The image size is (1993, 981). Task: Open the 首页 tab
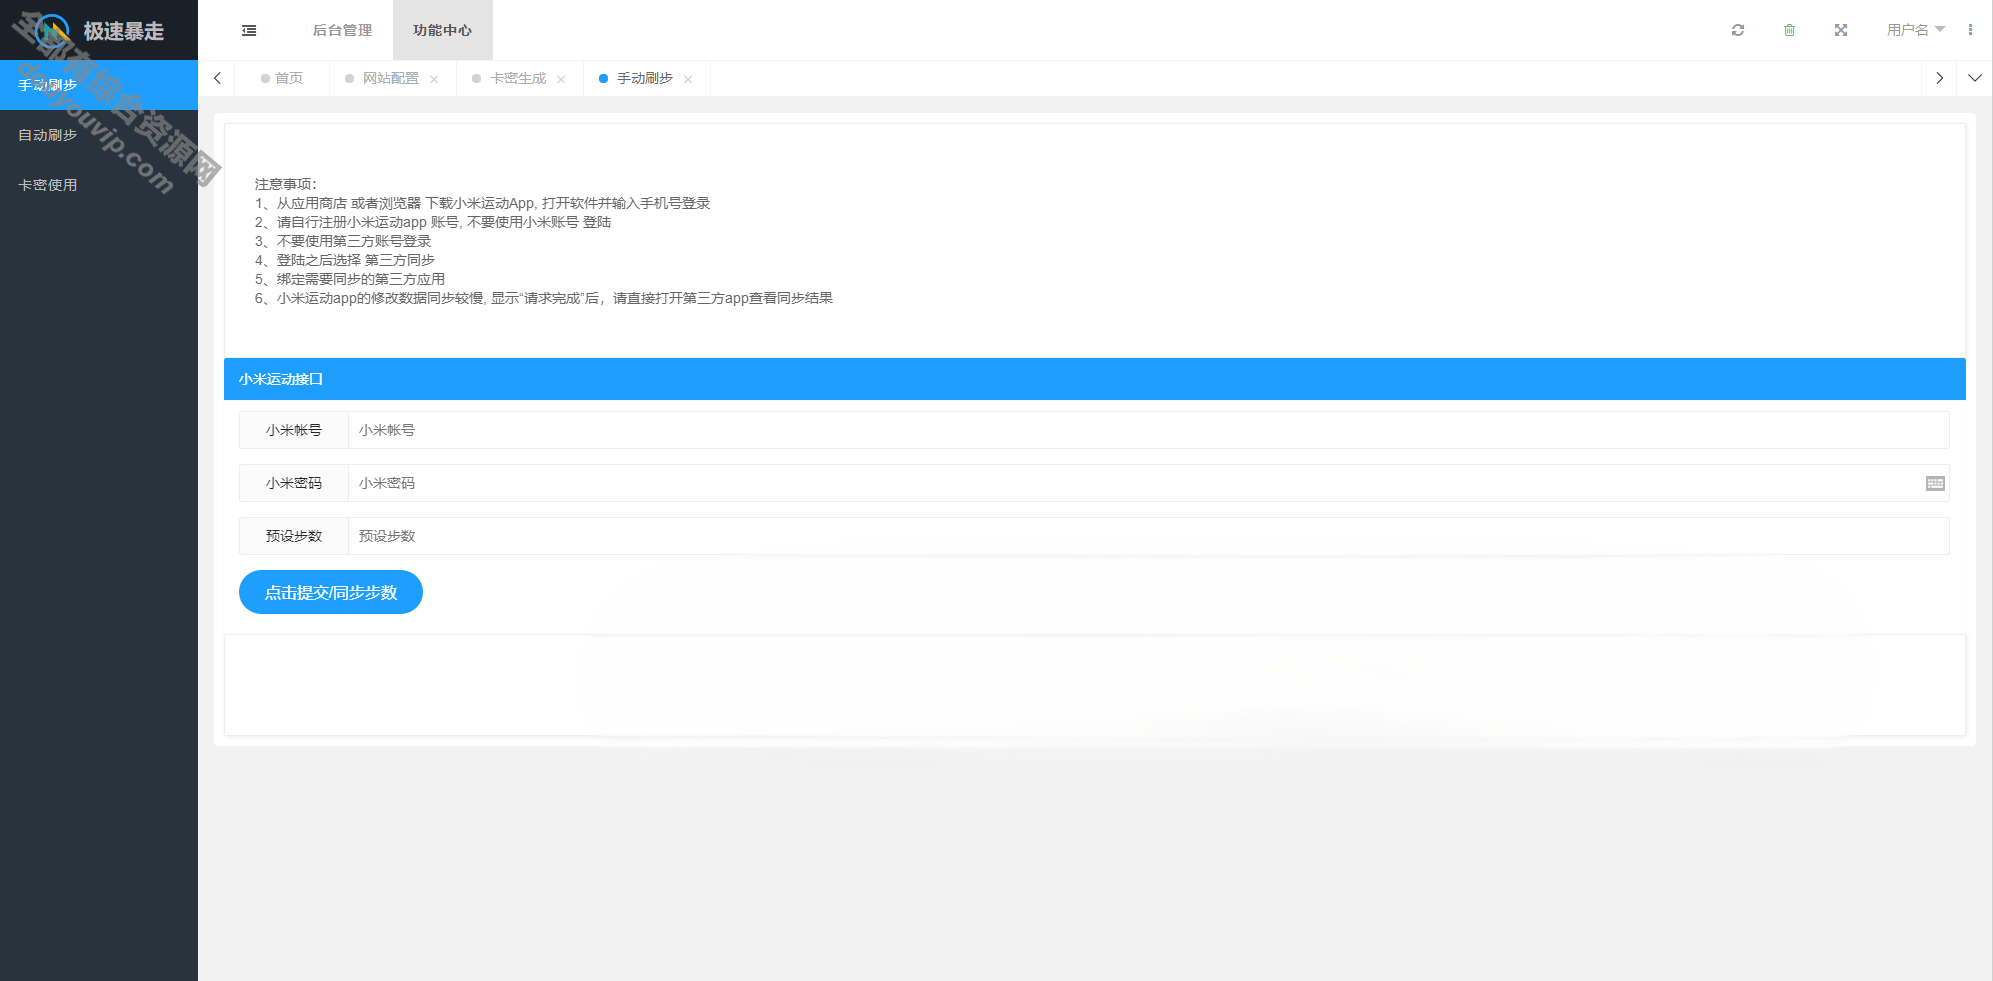[x=282, y=78]
